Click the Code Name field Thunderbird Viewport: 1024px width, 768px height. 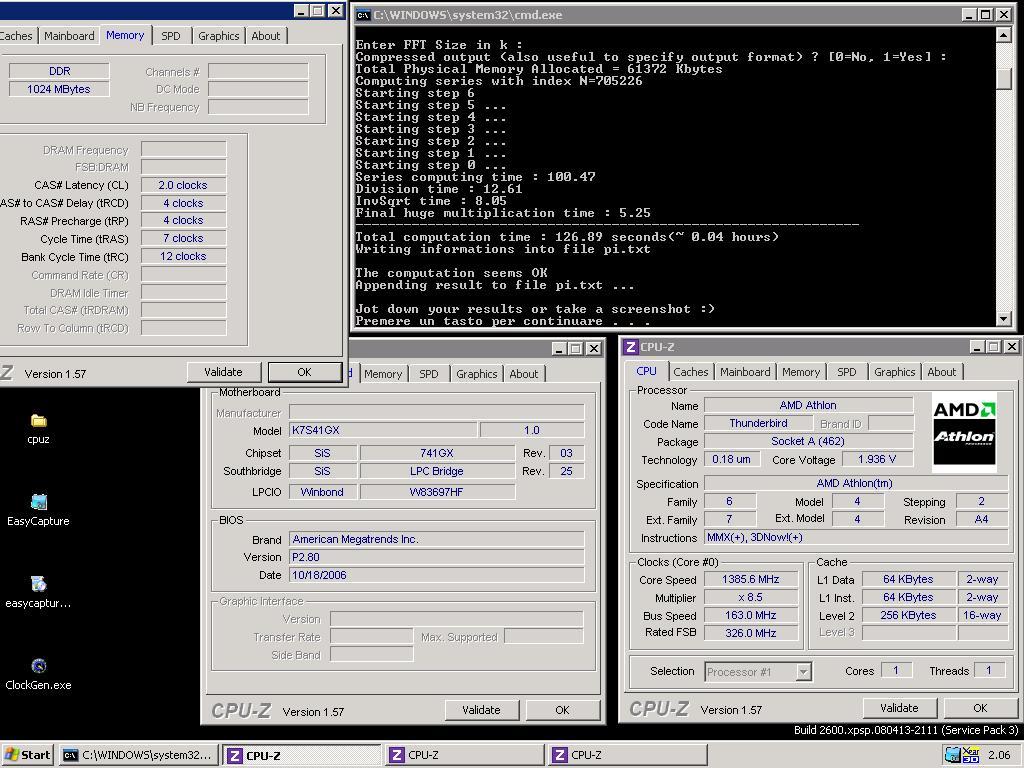(758, 423)
